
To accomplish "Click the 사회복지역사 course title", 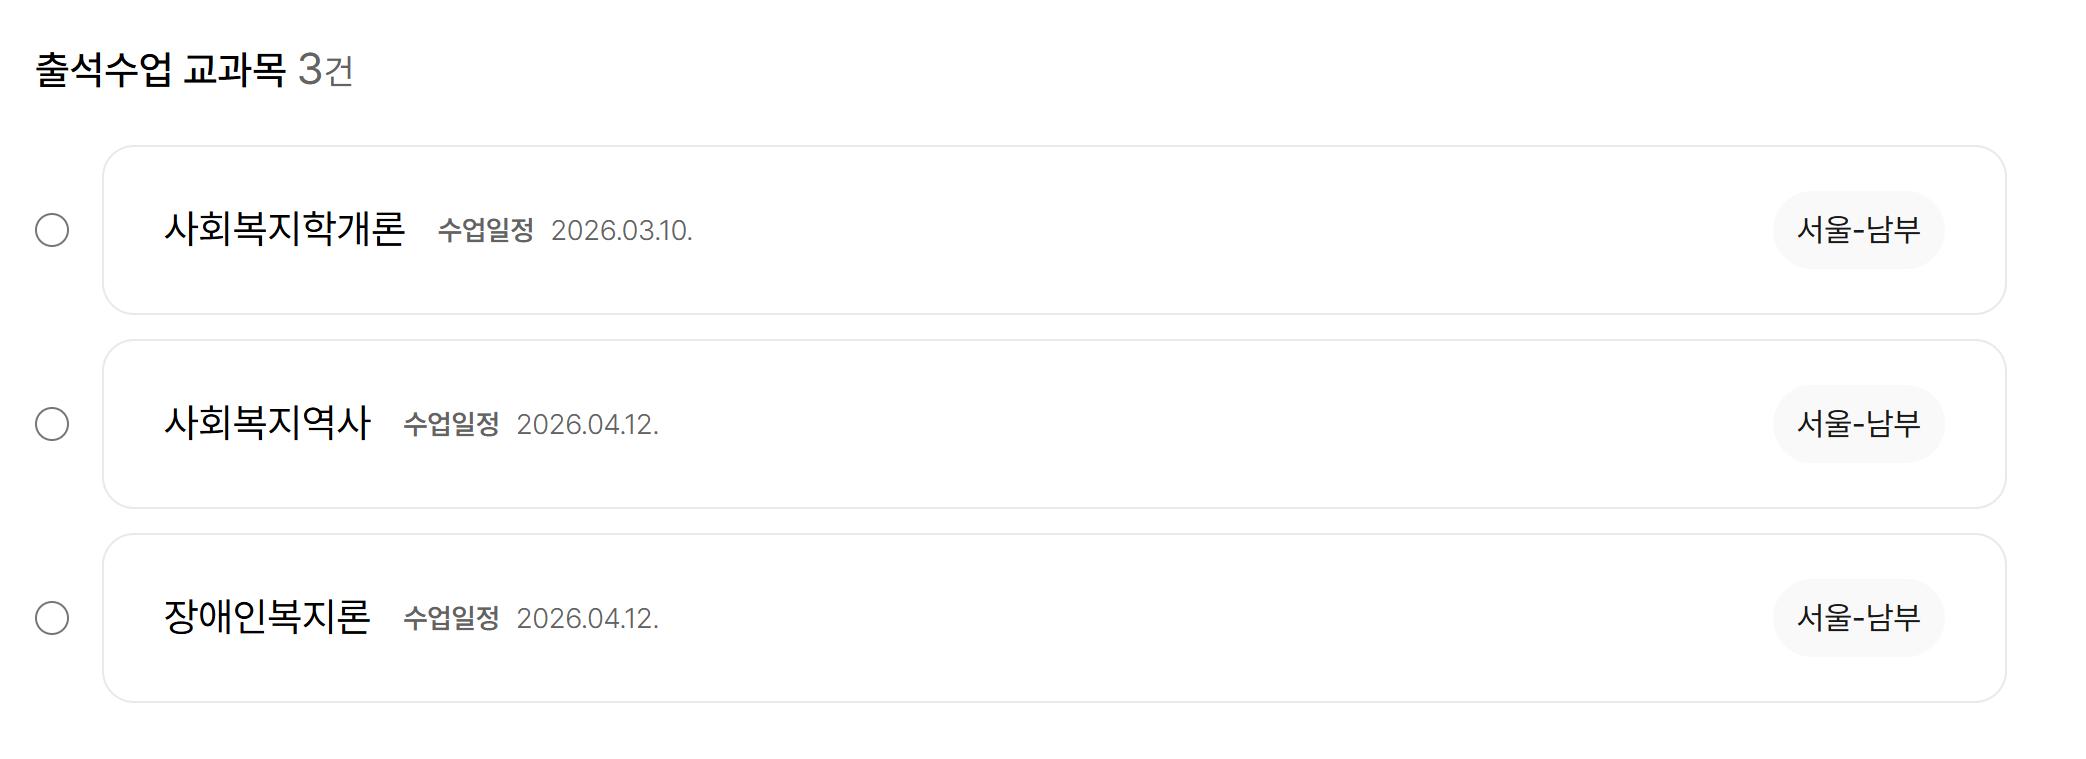I will point(267,423).
